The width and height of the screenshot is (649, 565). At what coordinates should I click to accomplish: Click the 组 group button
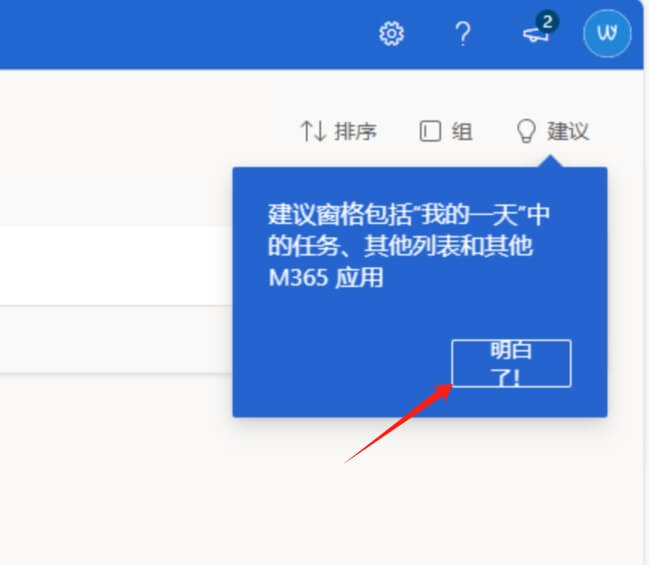tap(446, 131)
